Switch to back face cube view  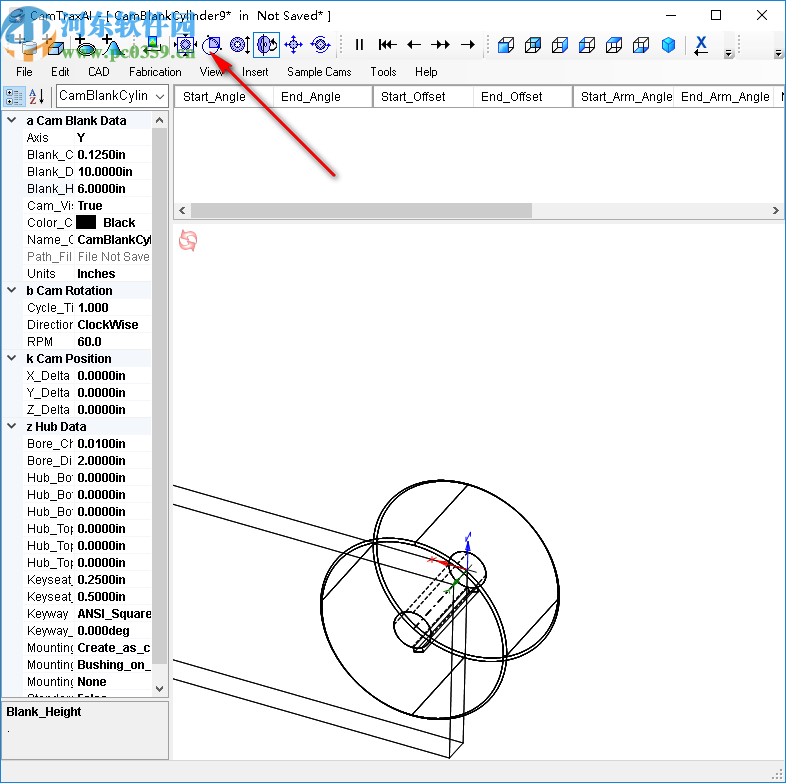coord(533,45)
